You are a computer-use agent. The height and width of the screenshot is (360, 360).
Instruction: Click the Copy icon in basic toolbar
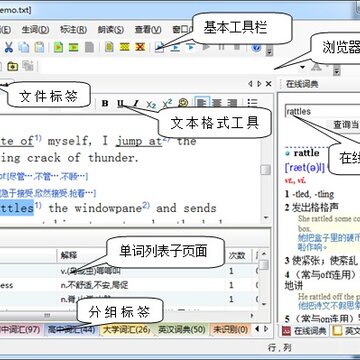(24, 47)
